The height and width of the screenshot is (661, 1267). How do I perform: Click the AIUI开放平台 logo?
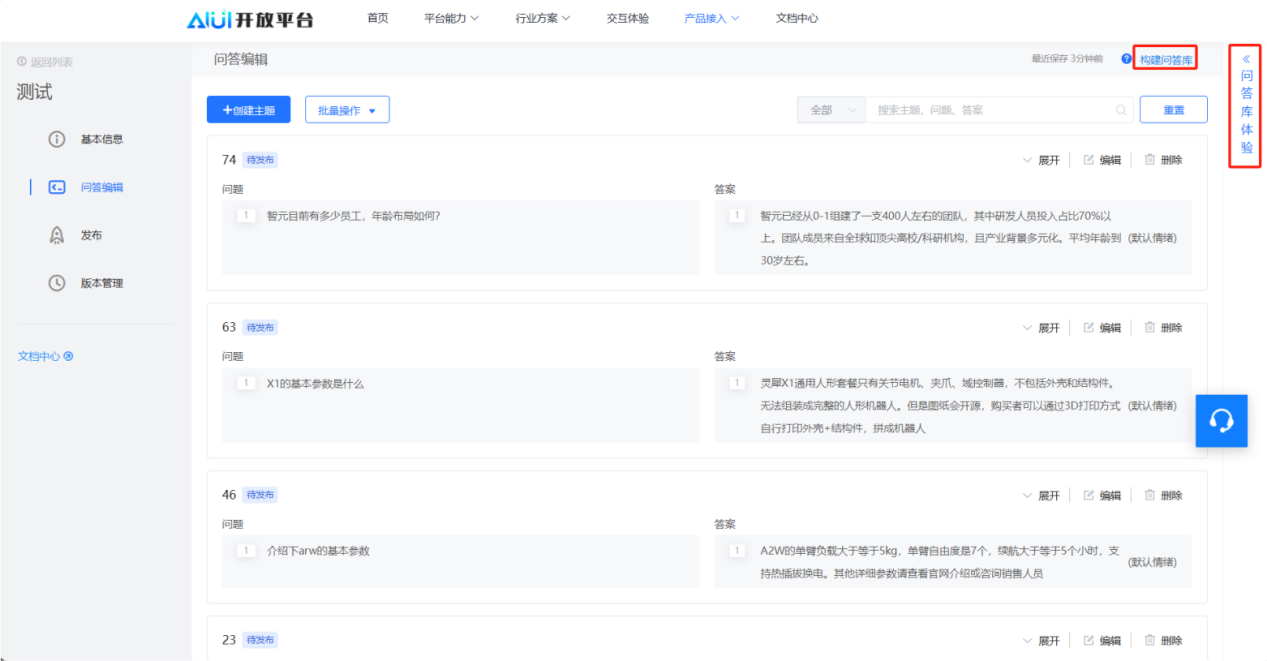coord(249,19)
